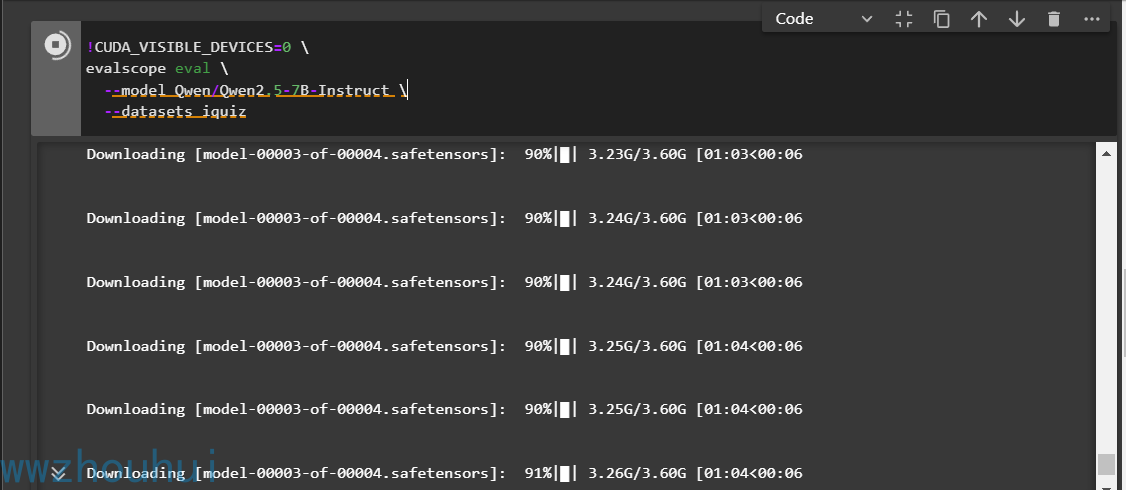Click the code line '--datasets iquiz'
1126x490 pixels.
click(x=175, y=112)
